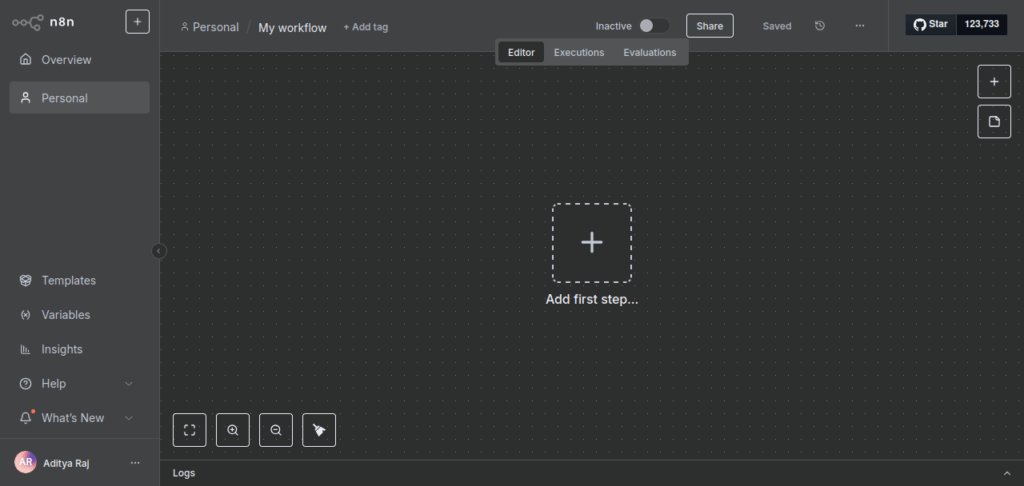The image size is (1024, 486).
Task: Open the nodes panel plus button
Action: click(x=993, y=82)
